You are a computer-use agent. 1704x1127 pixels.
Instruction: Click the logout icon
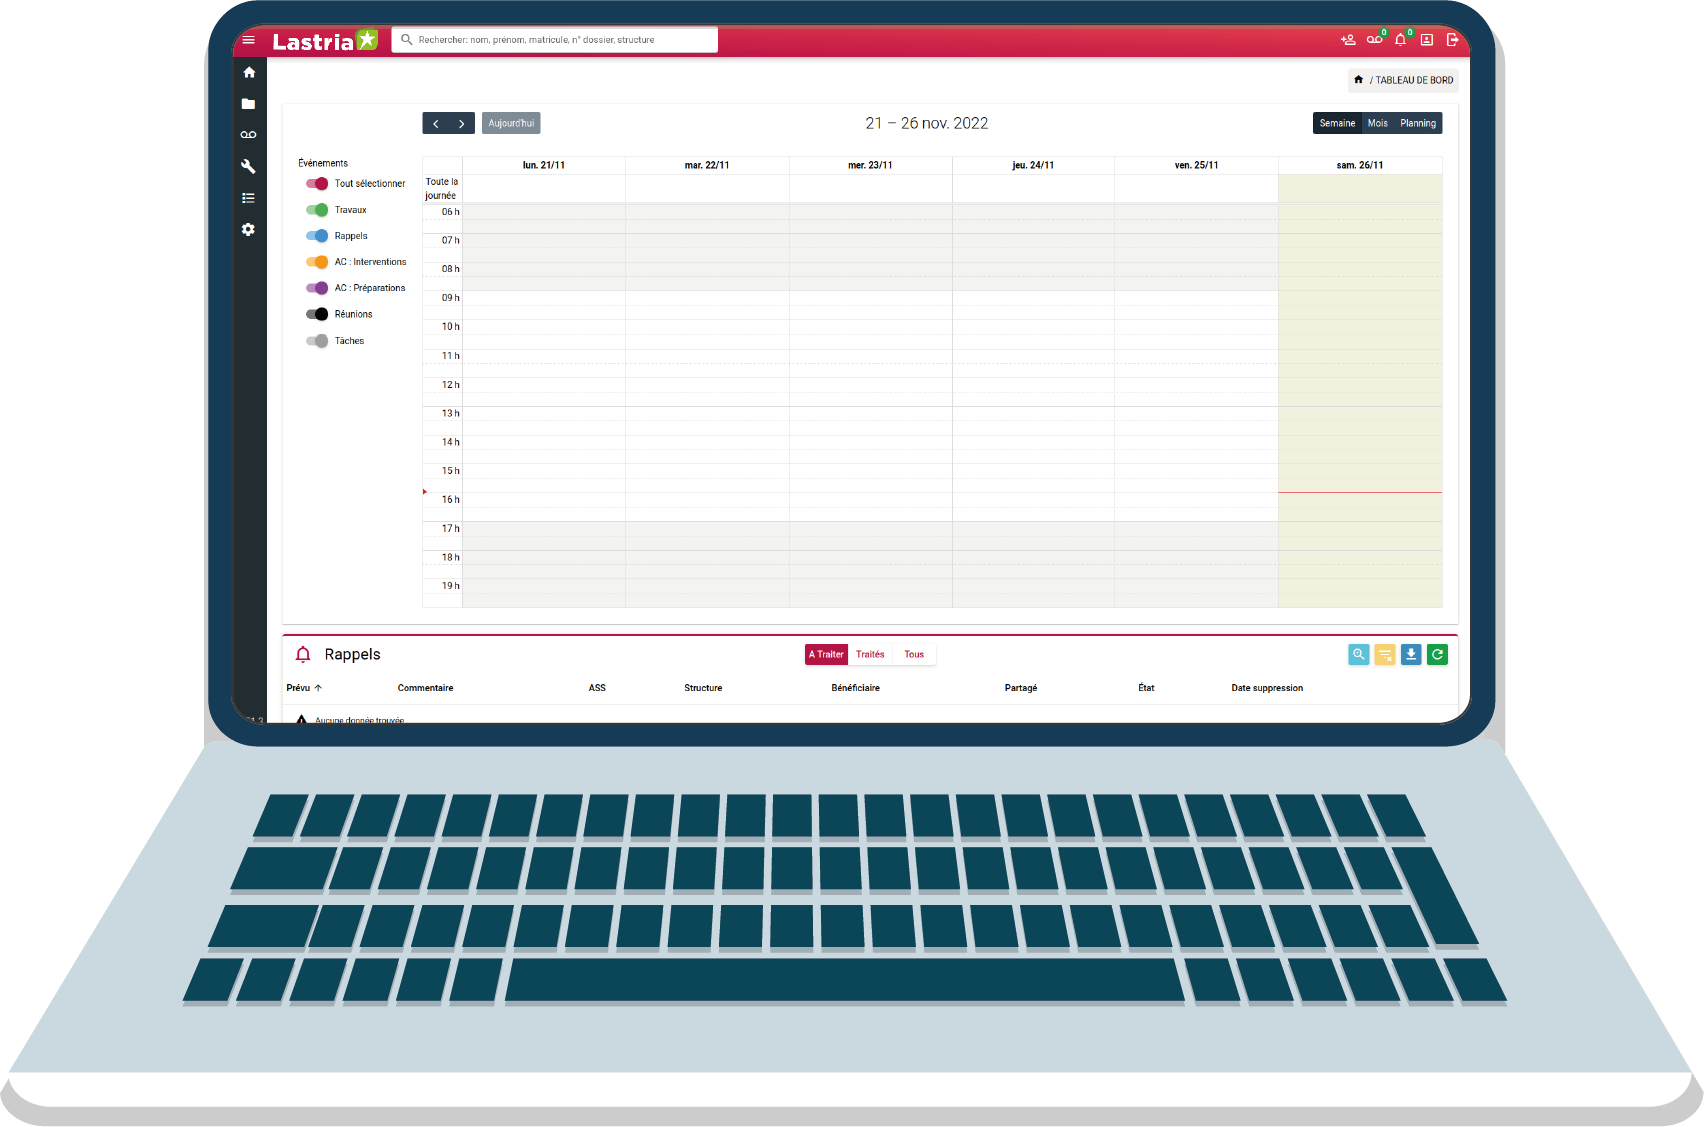tap(1453, 40)
